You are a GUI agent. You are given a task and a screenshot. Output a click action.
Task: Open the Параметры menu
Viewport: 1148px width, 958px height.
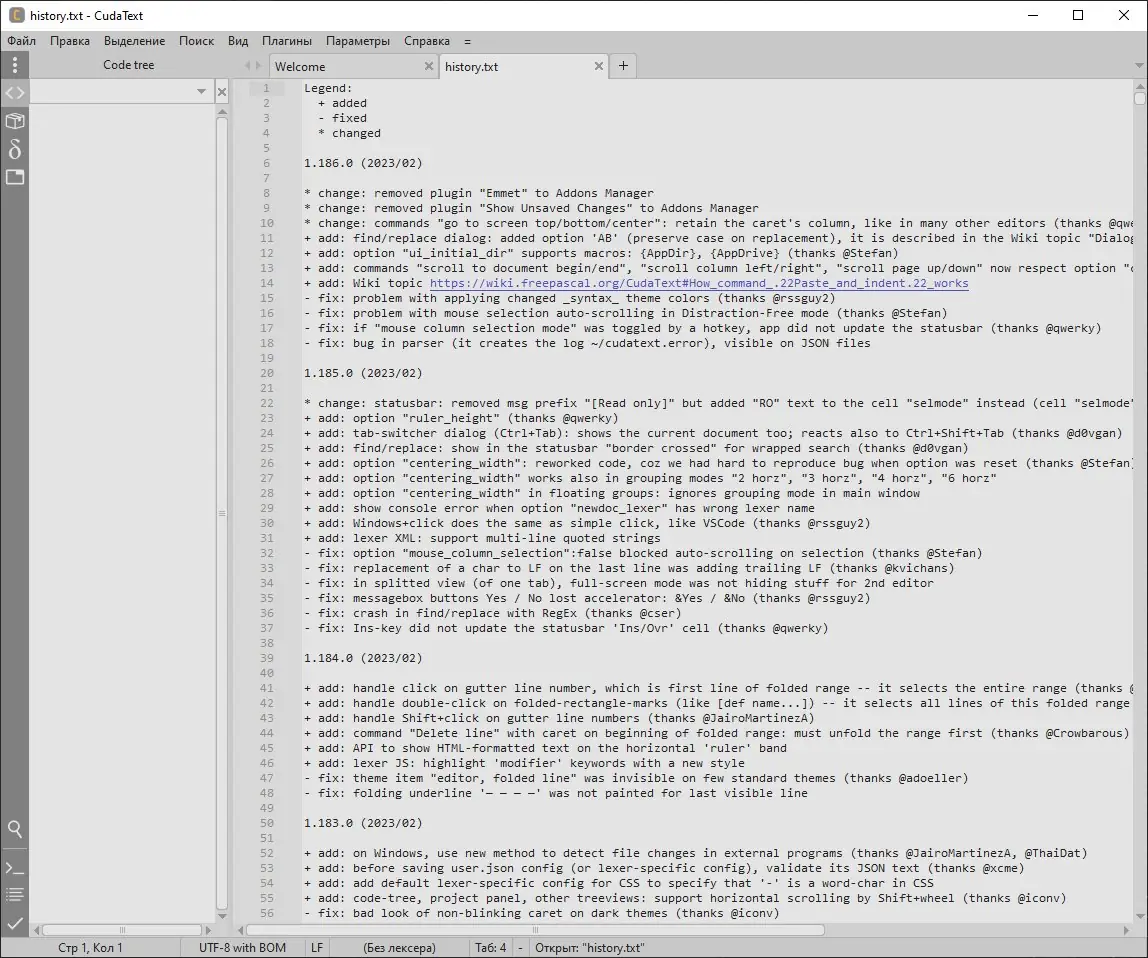point(357,41)
